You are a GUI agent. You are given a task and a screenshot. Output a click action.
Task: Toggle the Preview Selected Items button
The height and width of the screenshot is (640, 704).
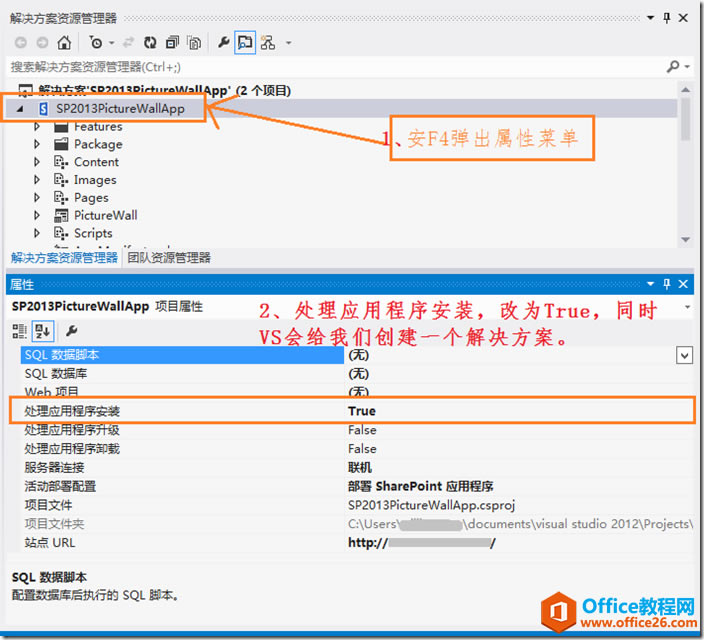(245, 43)
